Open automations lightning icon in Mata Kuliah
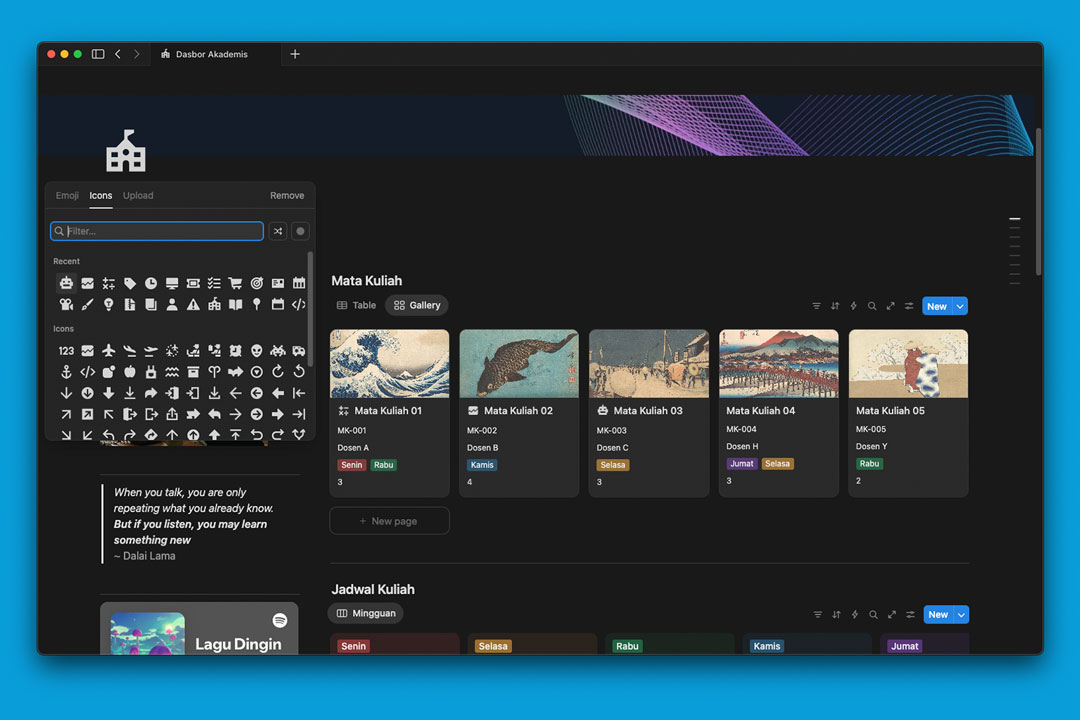The image size is (1080, 720). coord(853,306)
